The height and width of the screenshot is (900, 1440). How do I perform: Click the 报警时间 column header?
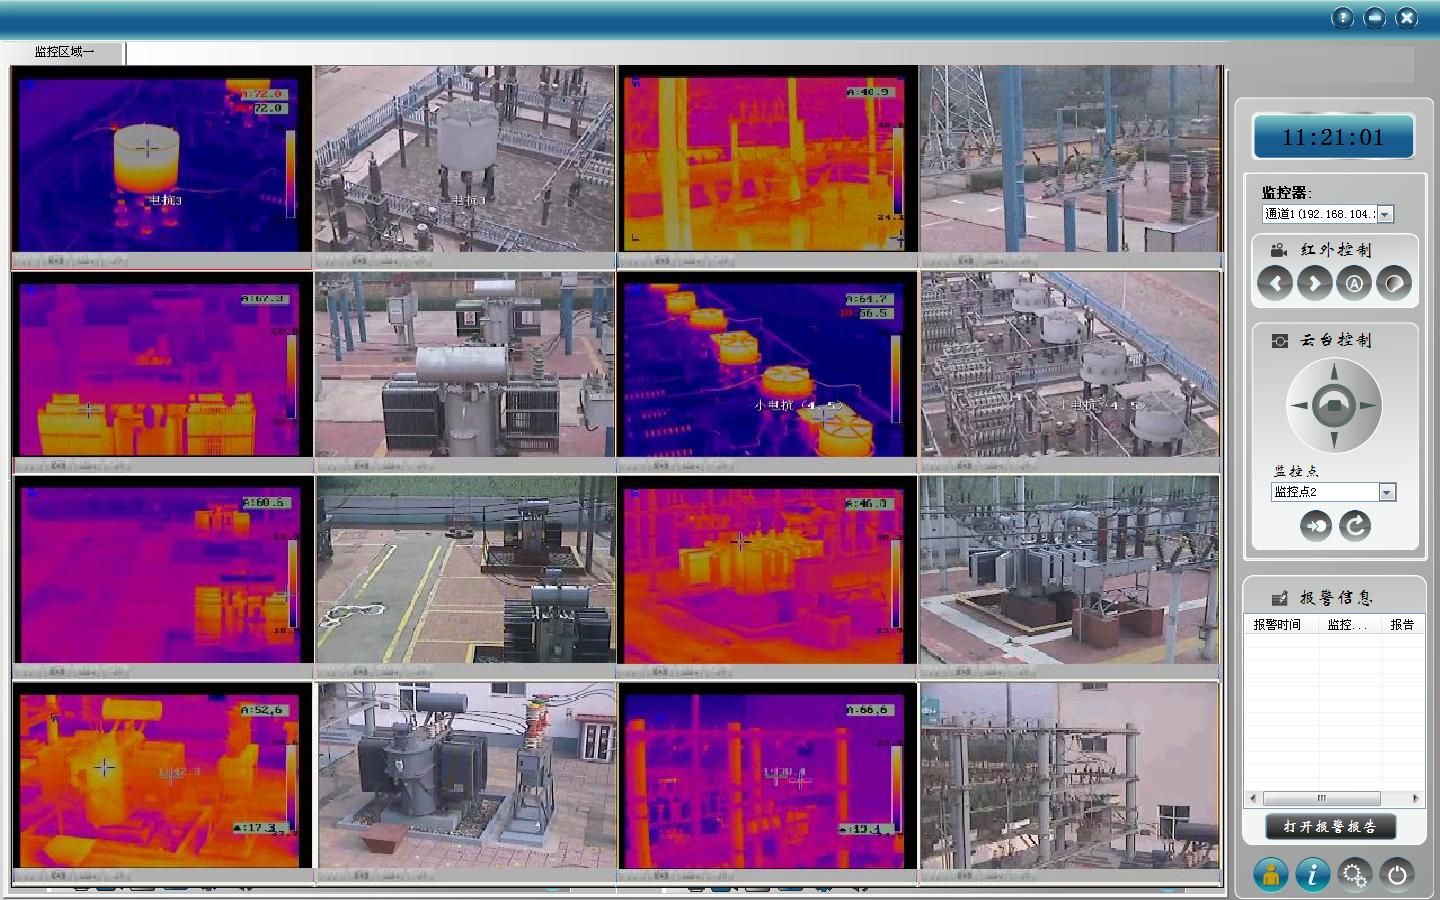[1277, 625]
